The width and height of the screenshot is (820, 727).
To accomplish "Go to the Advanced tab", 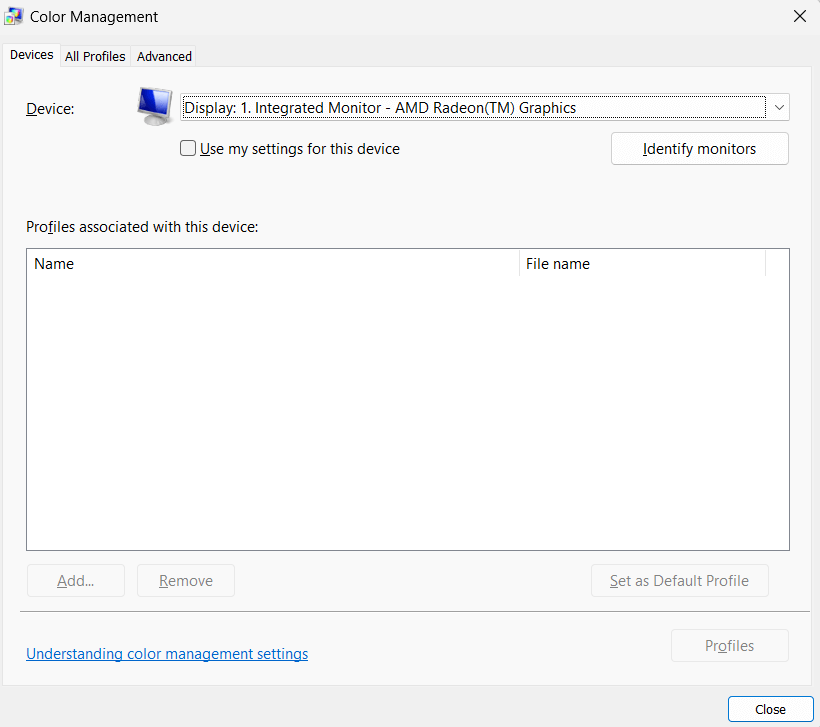I will point(164,56).
